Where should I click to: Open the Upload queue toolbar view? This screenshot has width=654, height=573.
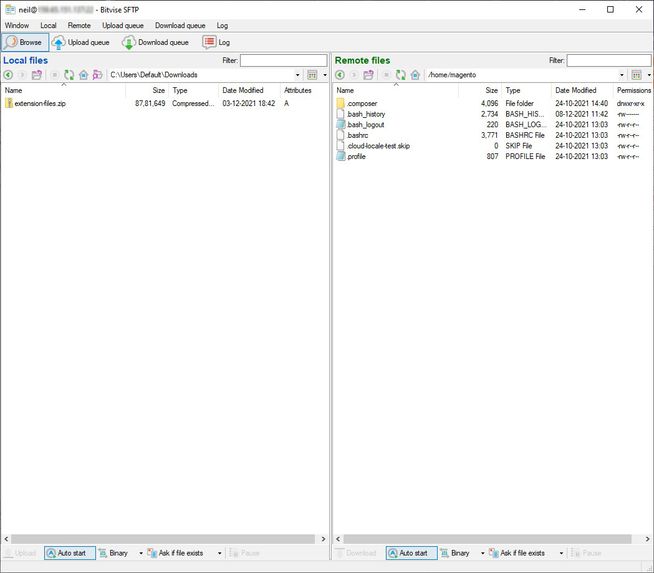tap(81, 43)
